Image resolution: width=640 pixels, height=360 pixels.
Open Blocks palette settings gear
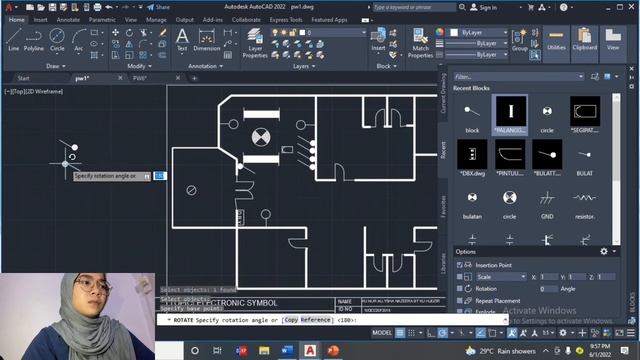pos(604,251)
